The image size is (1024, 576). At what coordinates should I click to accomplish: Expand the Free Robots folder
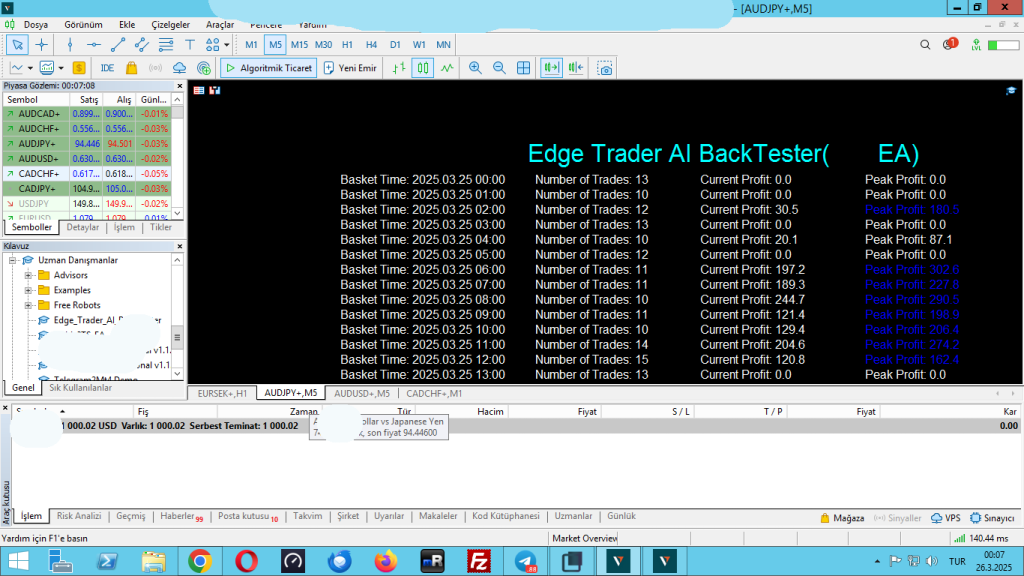(28, 305)
